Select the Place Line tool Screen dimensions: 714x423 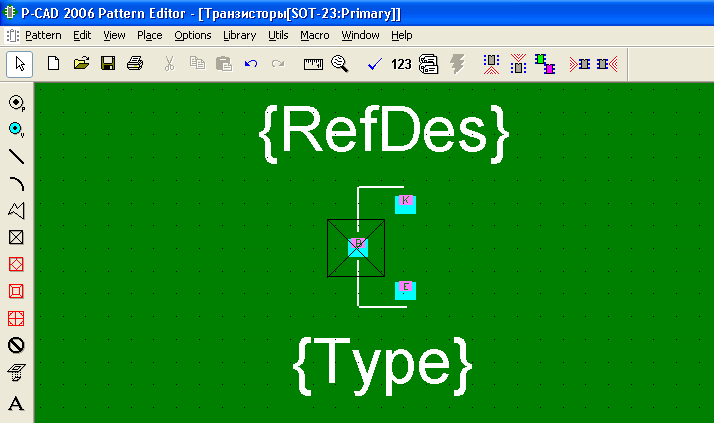16,156
